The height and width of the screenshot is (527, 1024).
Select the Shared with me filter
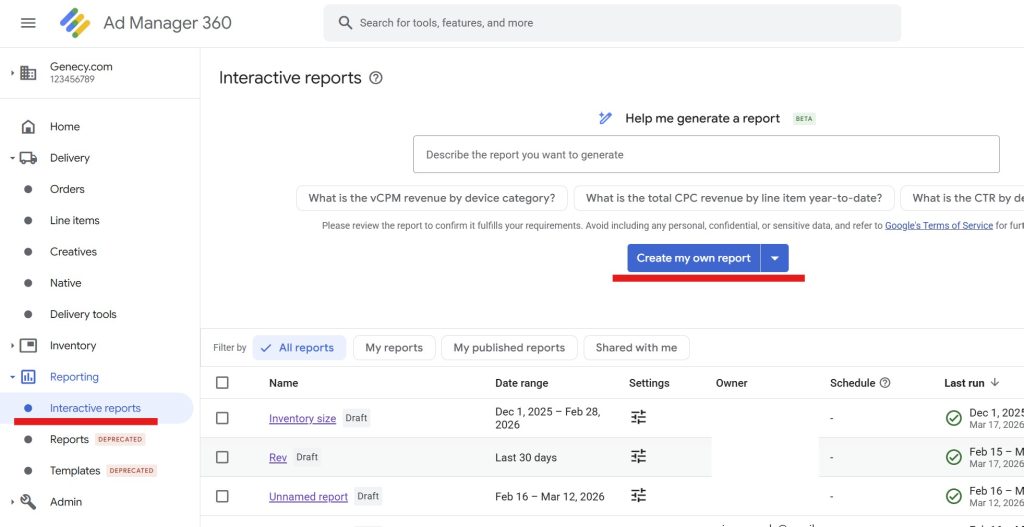pyautogui.click(x=636, y=348)
